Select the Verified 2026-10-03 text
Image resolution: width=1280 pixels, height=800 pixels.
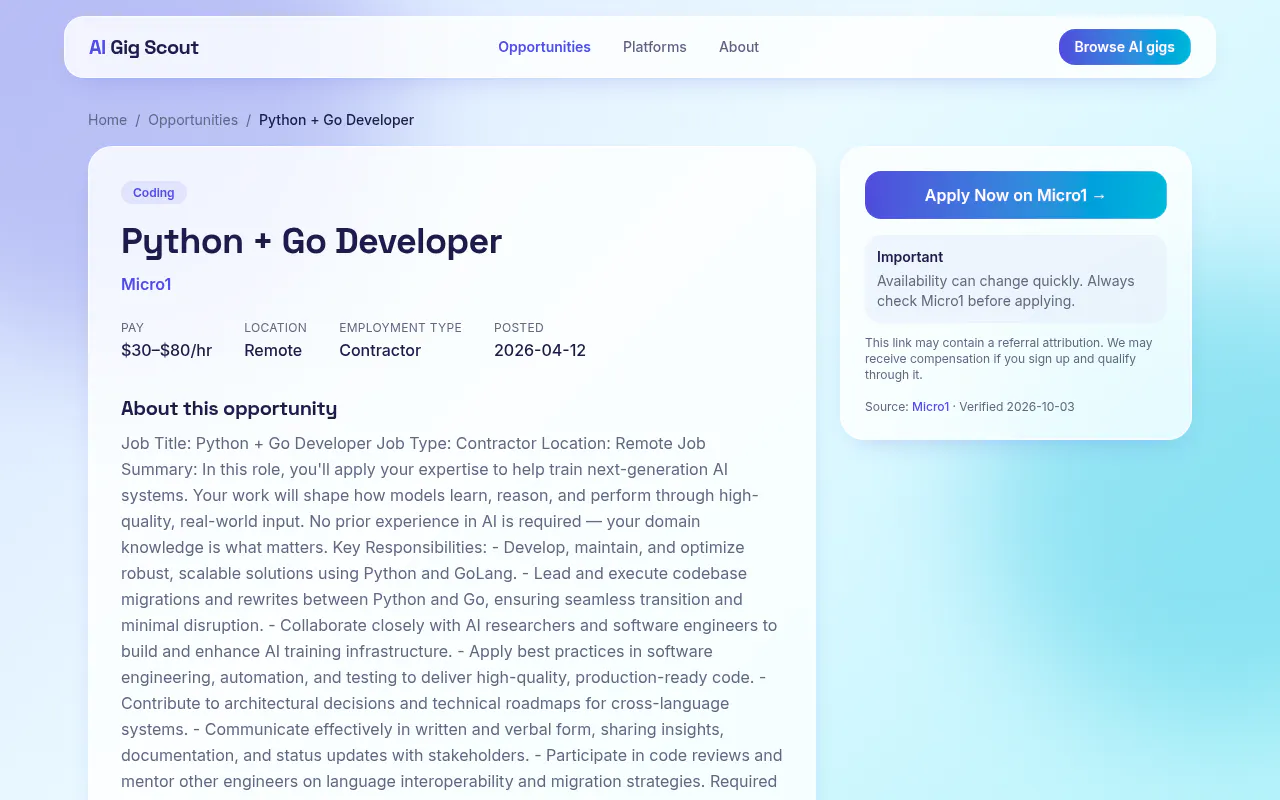click(x=1017, y=407)
